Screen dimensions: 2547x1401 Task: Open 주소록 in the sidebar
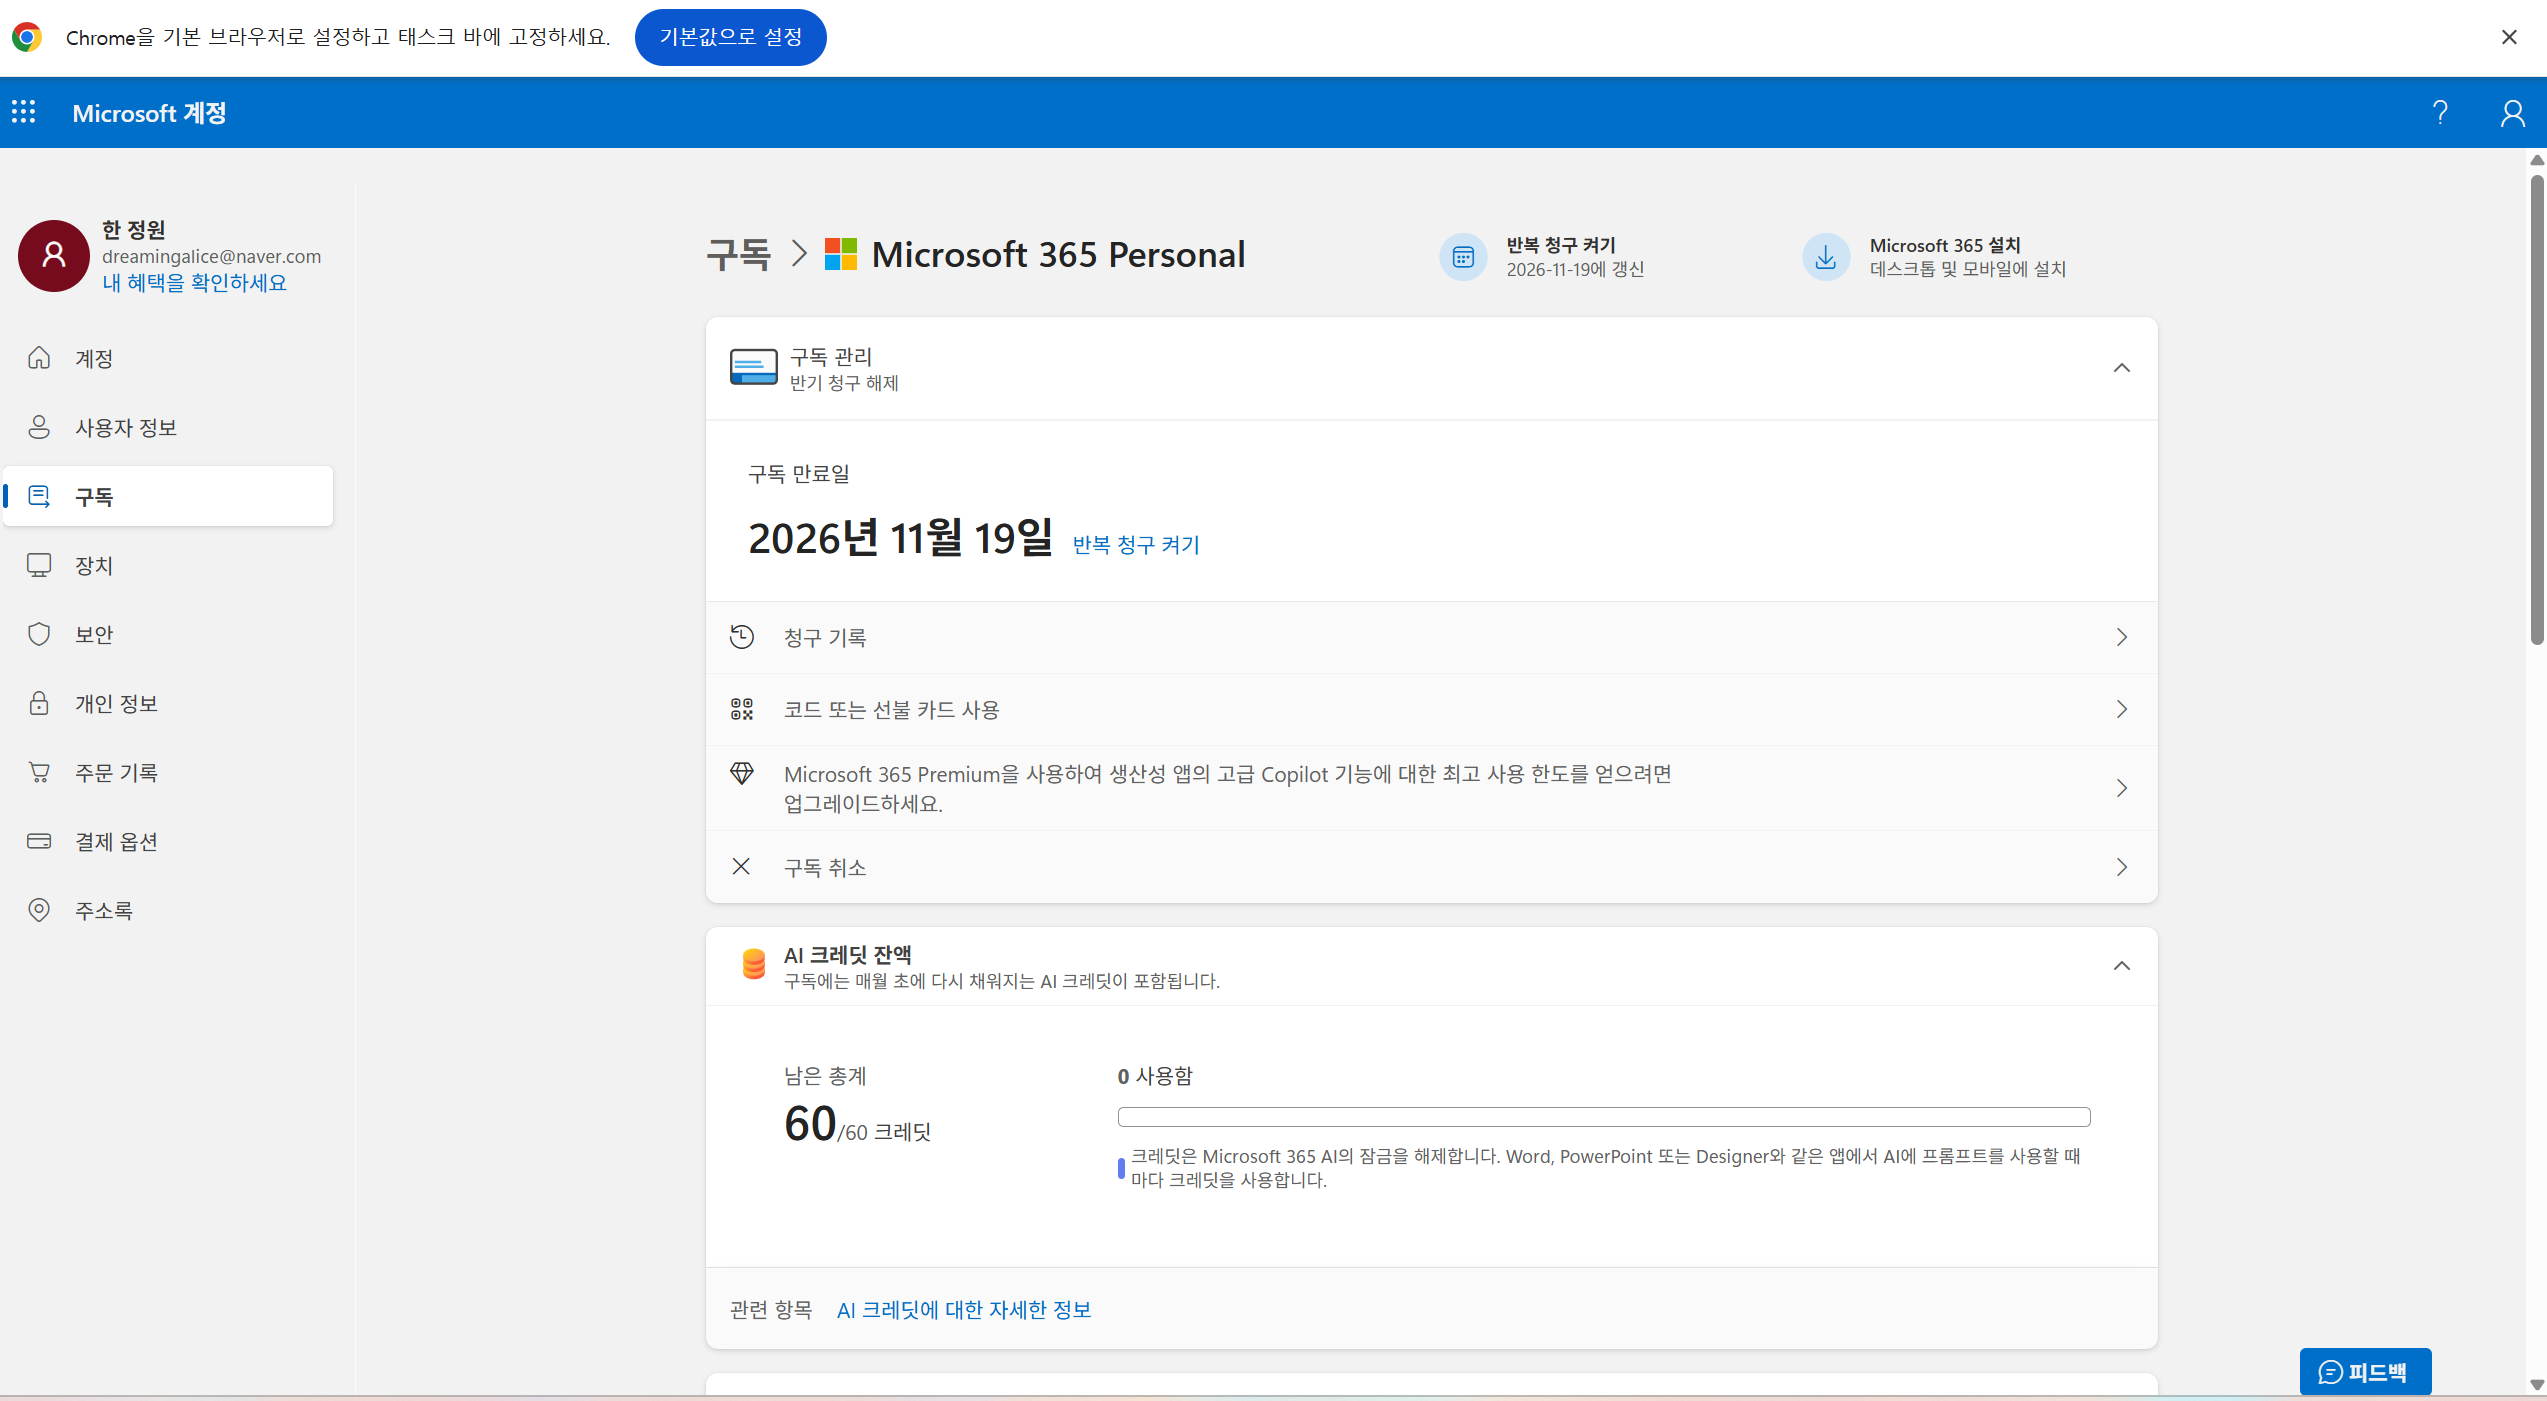click(x=168, y=910)
